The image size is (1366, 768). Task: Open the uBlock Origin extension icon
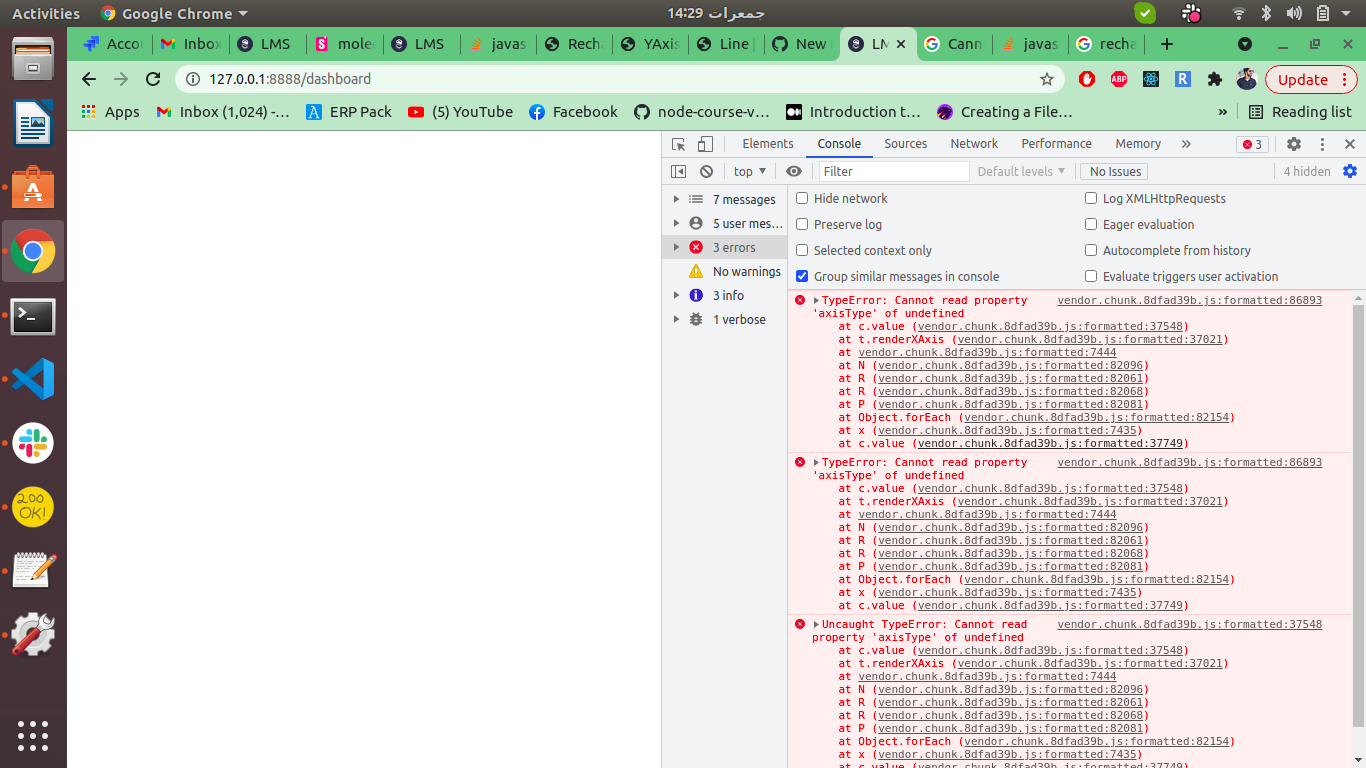tap(1087, 77)
